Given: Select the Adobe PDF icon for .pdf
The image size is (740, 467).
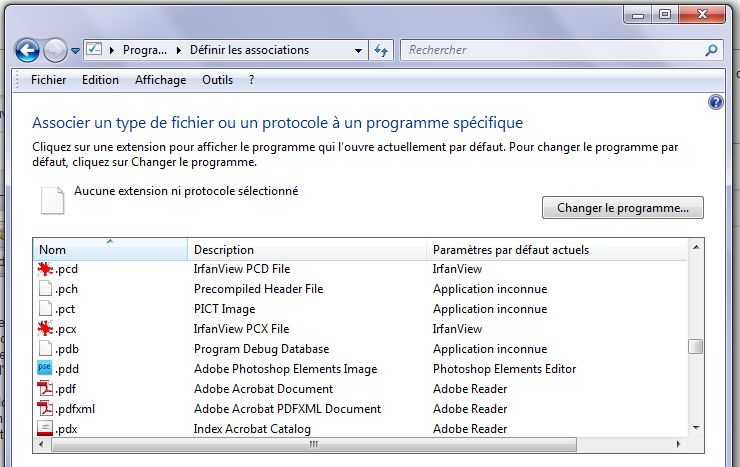Looking at the screenshot, I should [x=44, y=389].
